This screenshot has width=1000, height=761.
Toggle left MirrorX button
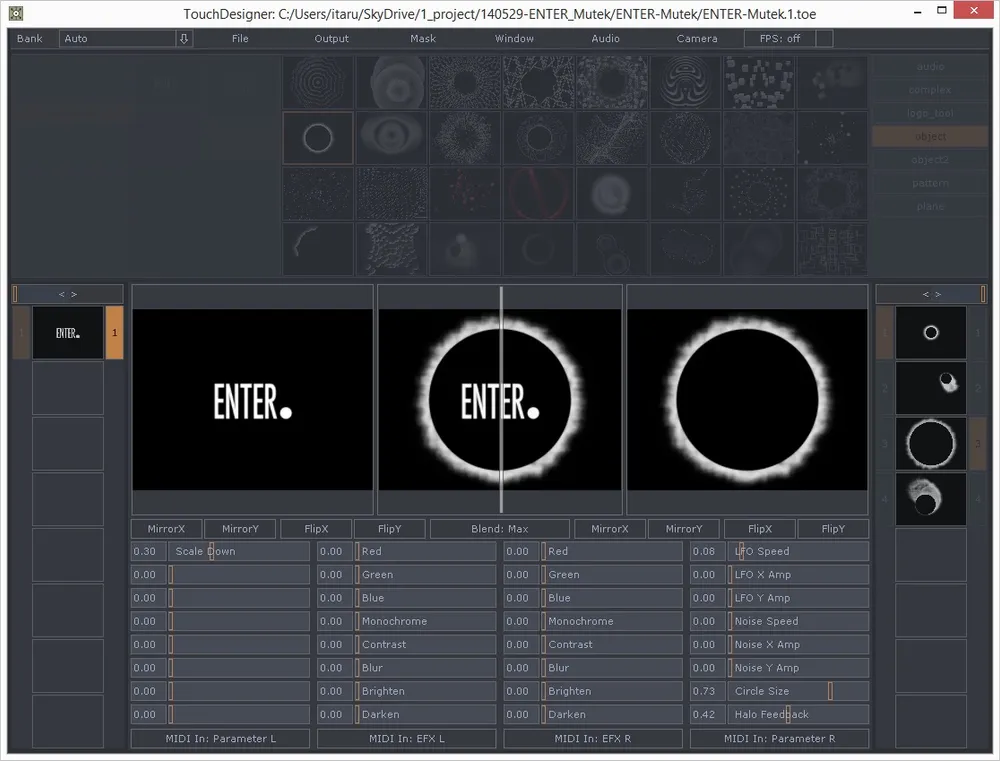click(x=166, y=529)
